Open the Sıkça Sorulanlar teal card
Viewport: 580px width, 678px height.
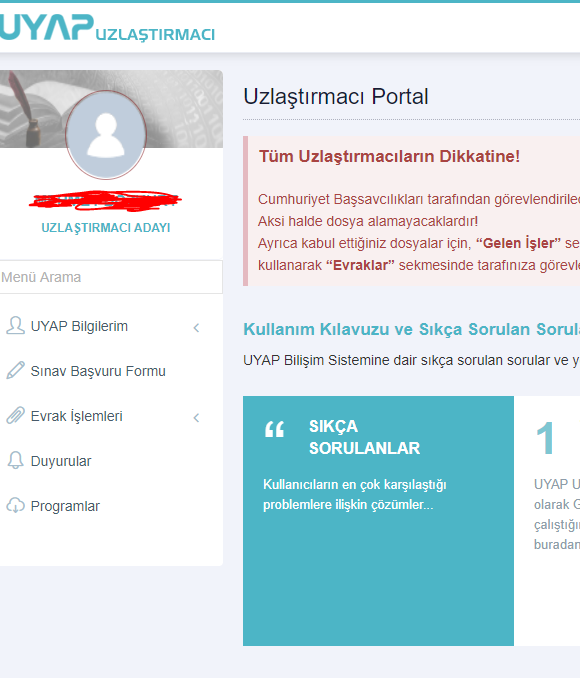tap(378, 521)
